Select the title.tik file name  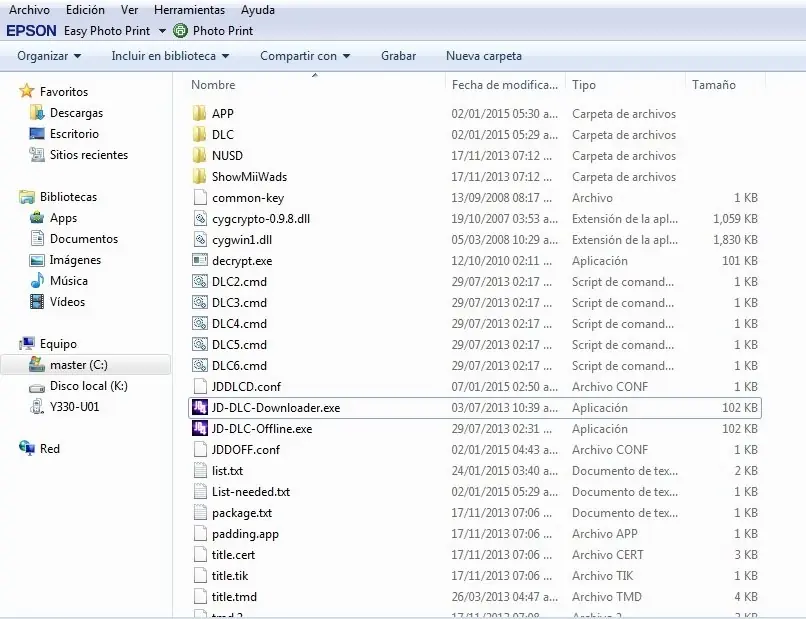[230, 576]
